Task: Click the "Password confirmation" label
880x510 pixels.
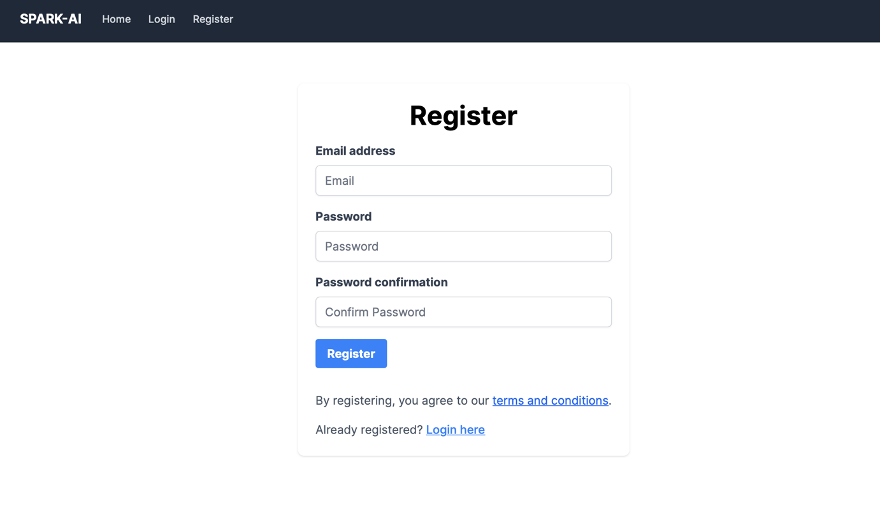Action: point(381,283)
